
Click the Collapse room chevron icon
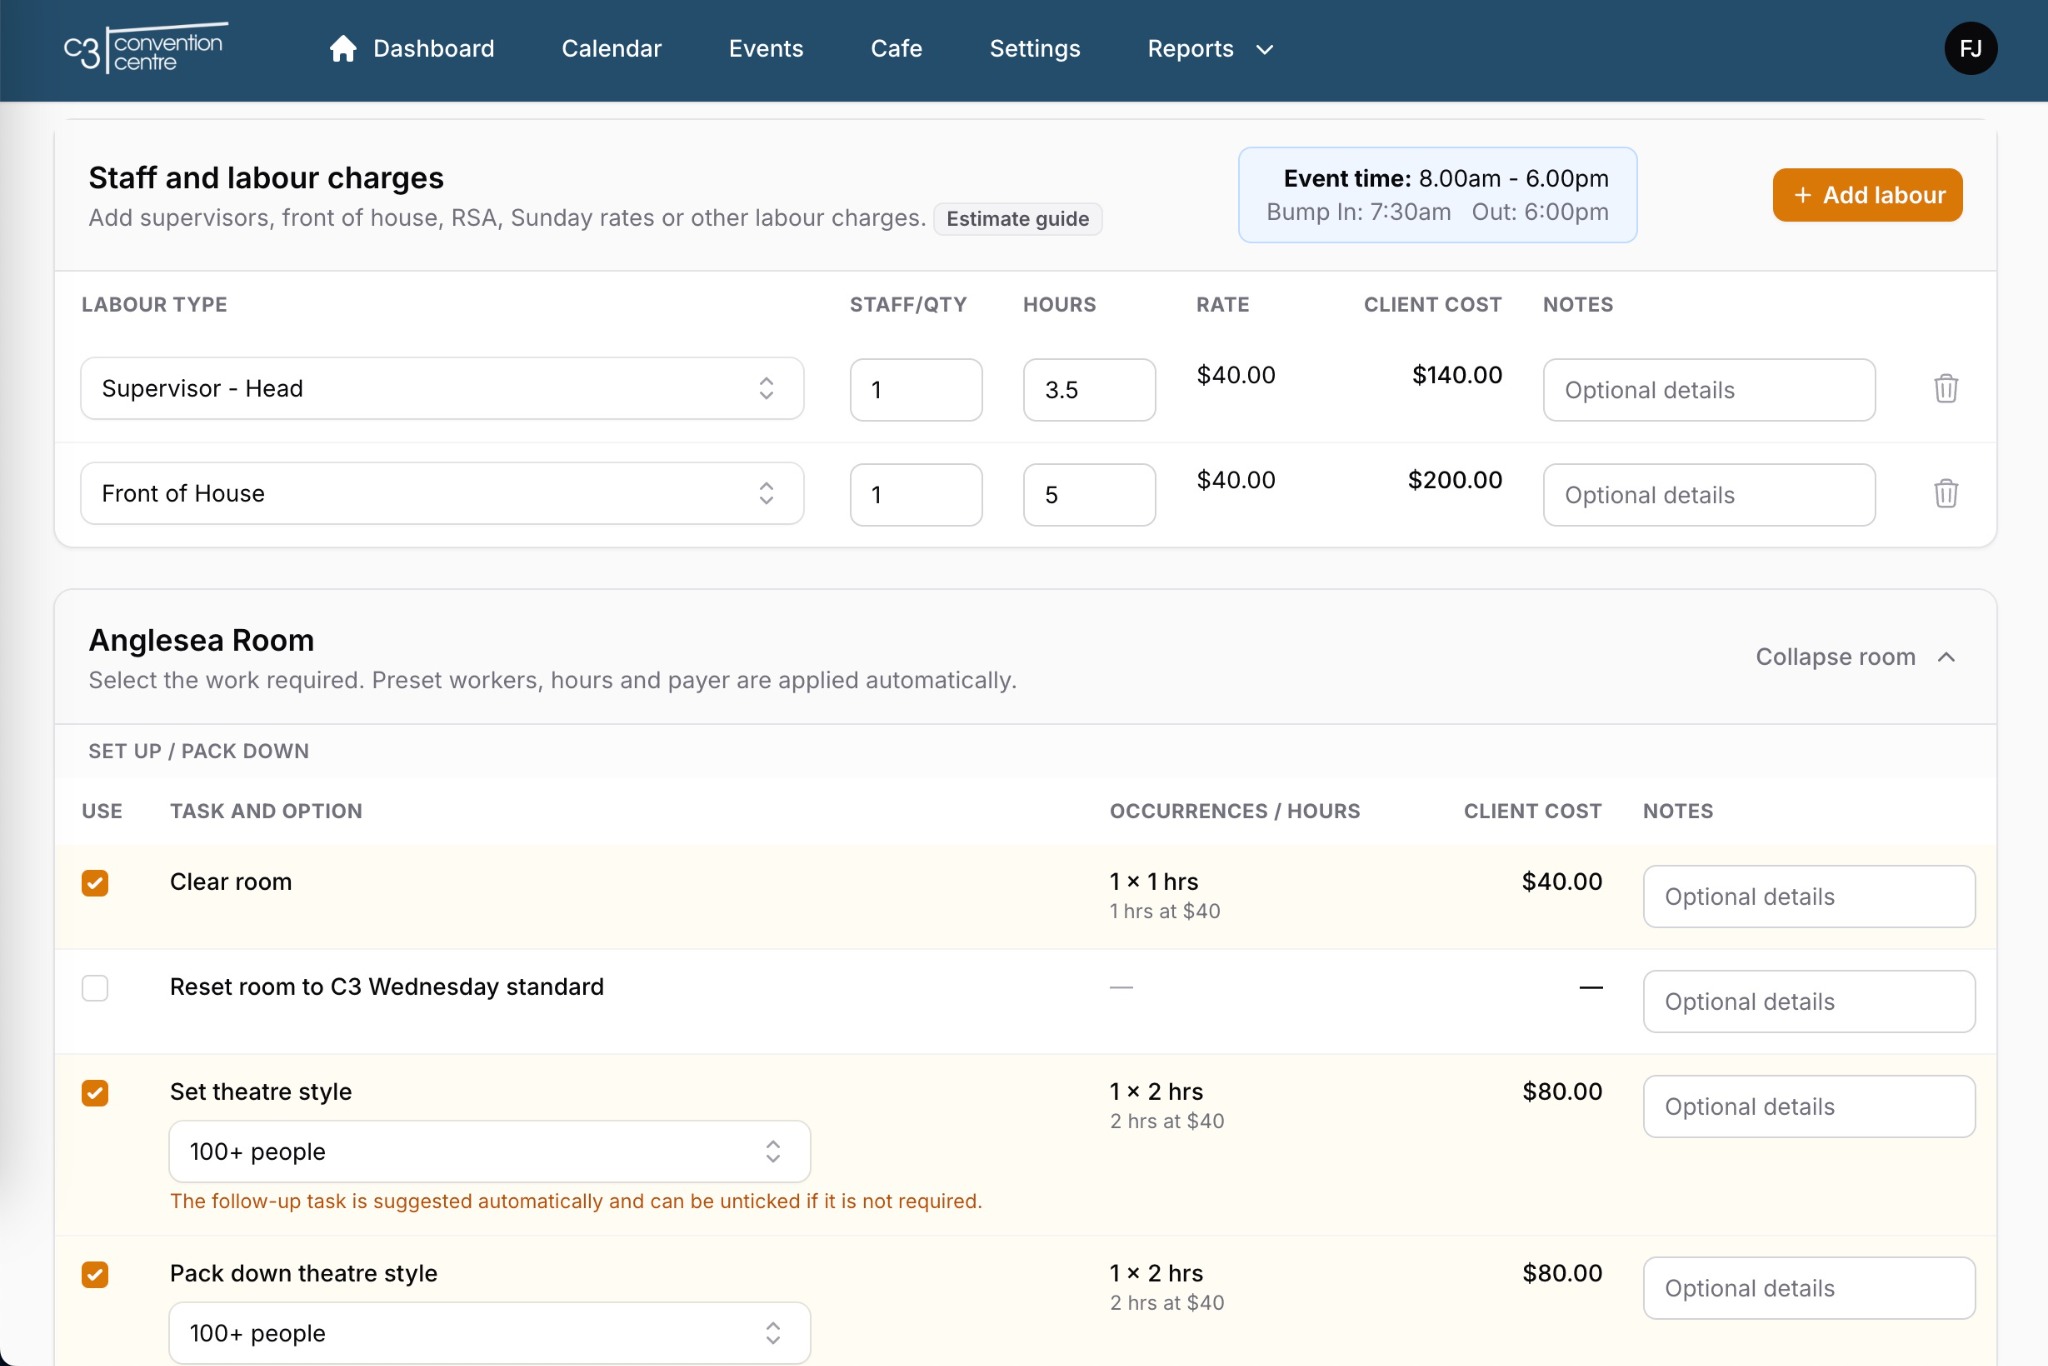1946,657
